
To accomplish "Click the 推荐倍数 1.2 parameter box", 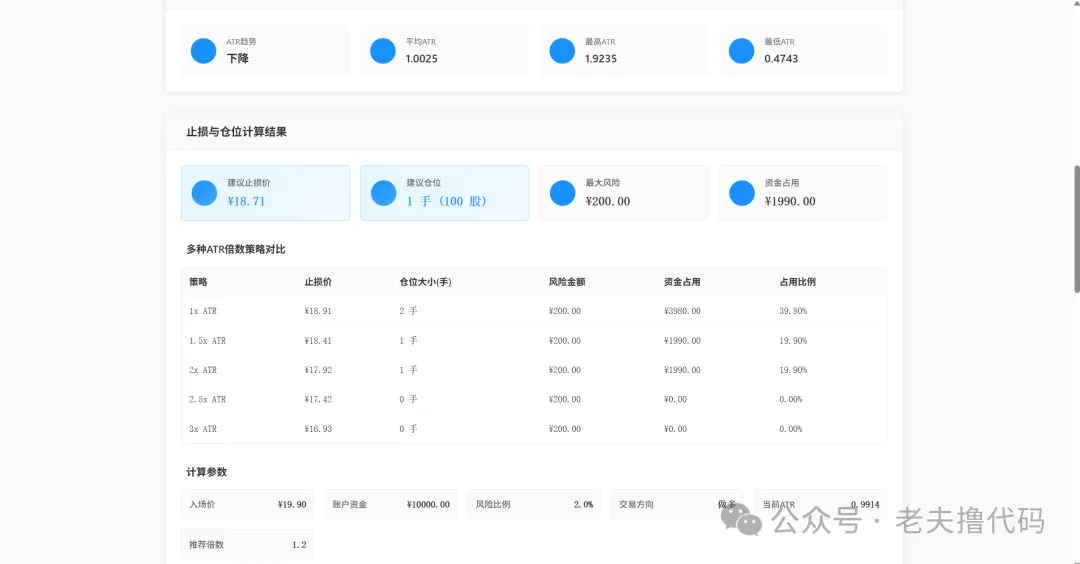I will click(248, 545).
